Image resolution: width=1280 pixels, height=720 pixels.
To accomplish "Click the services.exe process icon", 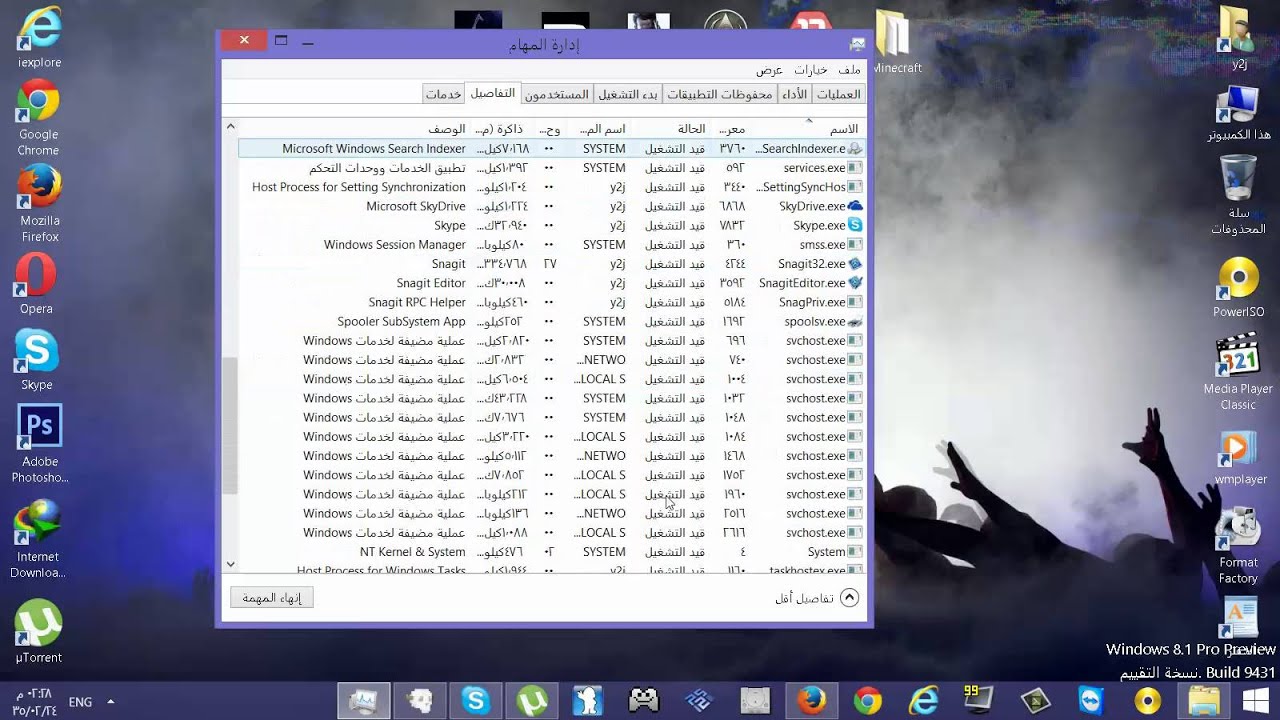I will (855, 168).
